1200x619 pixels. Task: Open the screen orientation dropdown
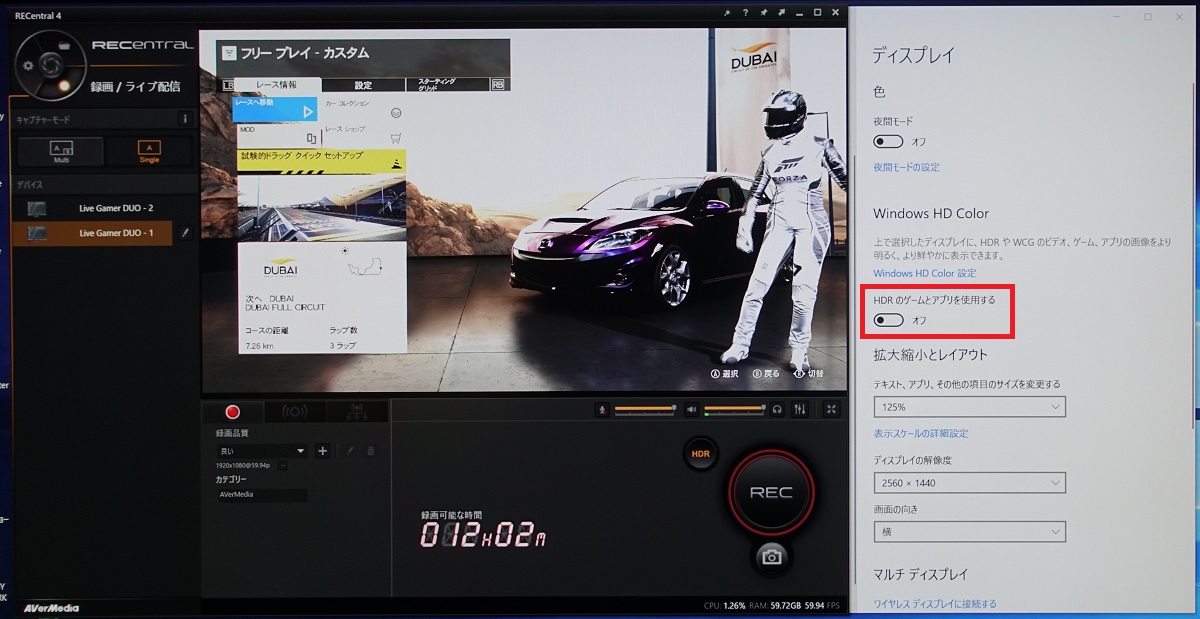click(x=969, y=532)
